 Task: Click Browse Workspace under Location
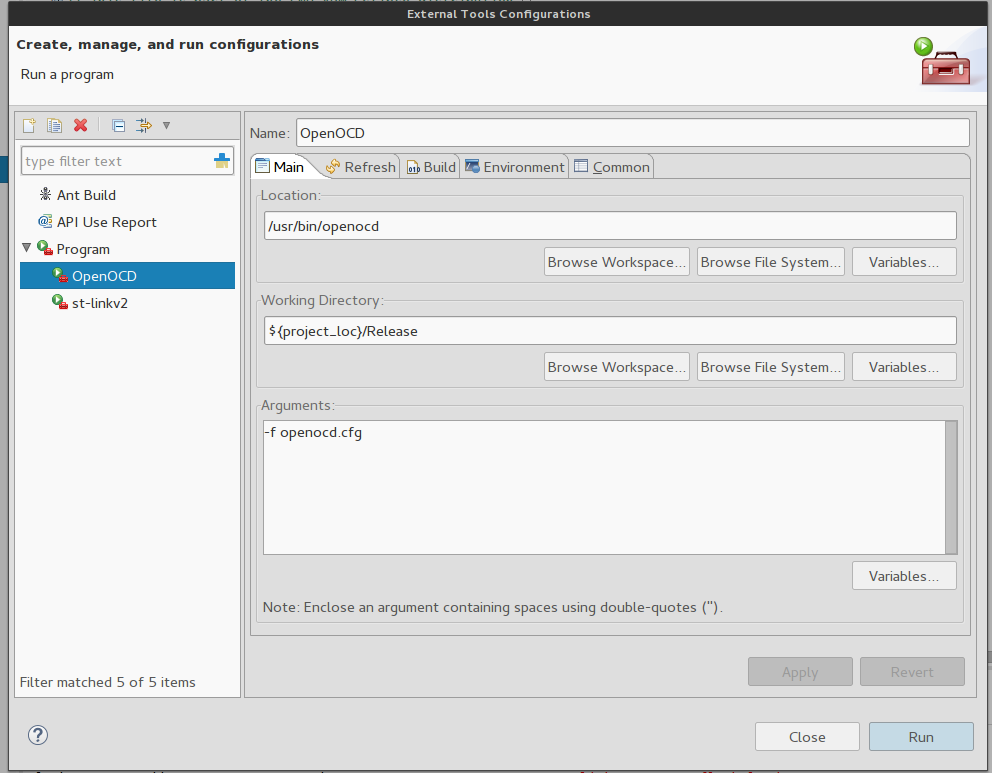point(617,262)
